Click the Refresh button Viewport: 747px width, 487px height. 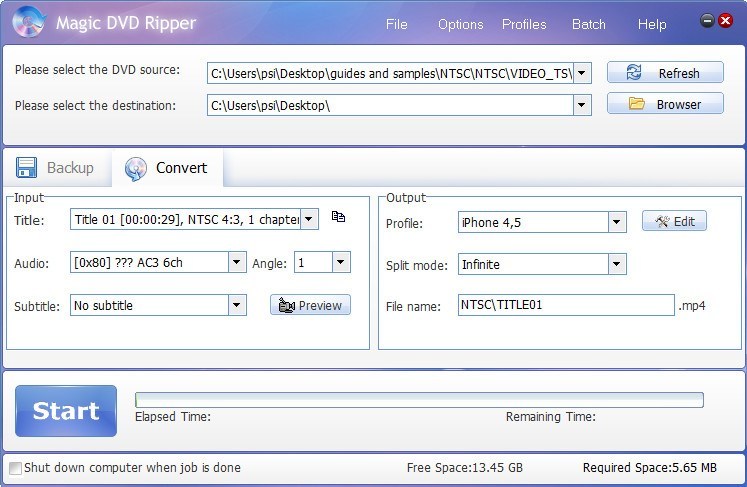[x=665, y=72]
